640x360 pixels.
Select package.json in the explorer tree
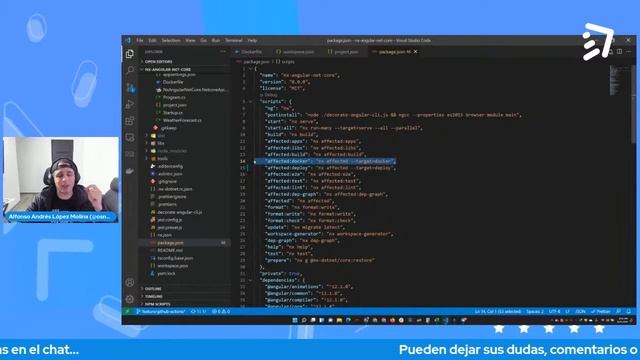pyautogui.click(x=184, y=243)
